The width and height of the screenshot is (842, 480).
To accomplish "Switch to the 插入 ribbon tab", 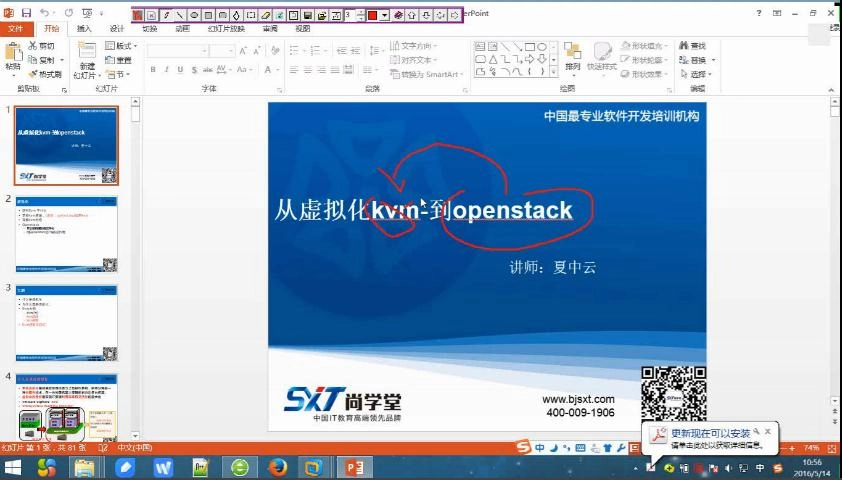I will [84, 28].
